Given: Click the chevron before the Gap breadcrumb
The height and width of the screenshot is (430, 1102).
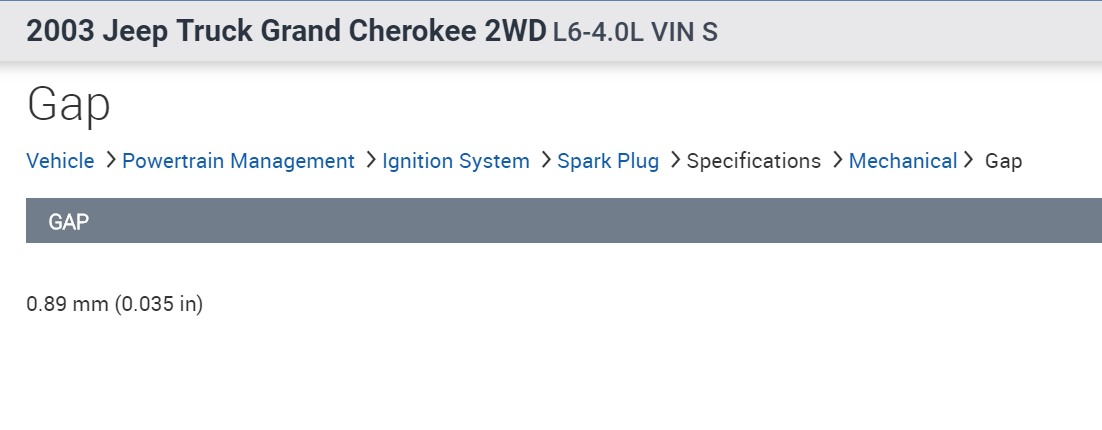Looking at the screenshot, I should coord(968,160).
